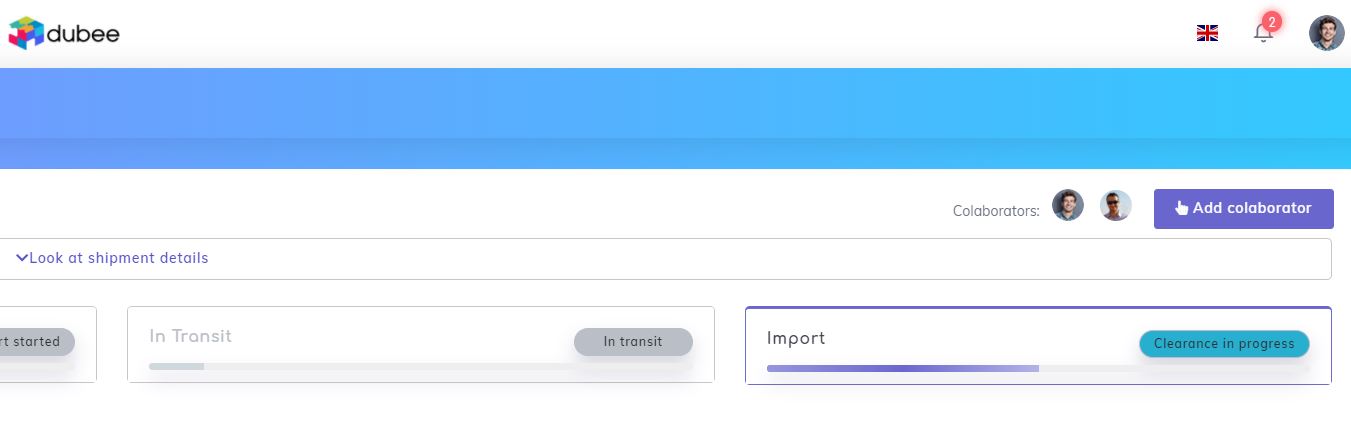Select the first collaborator avatar
This screenshot has height=430, width=1351.
click(x=1068, y=206)
